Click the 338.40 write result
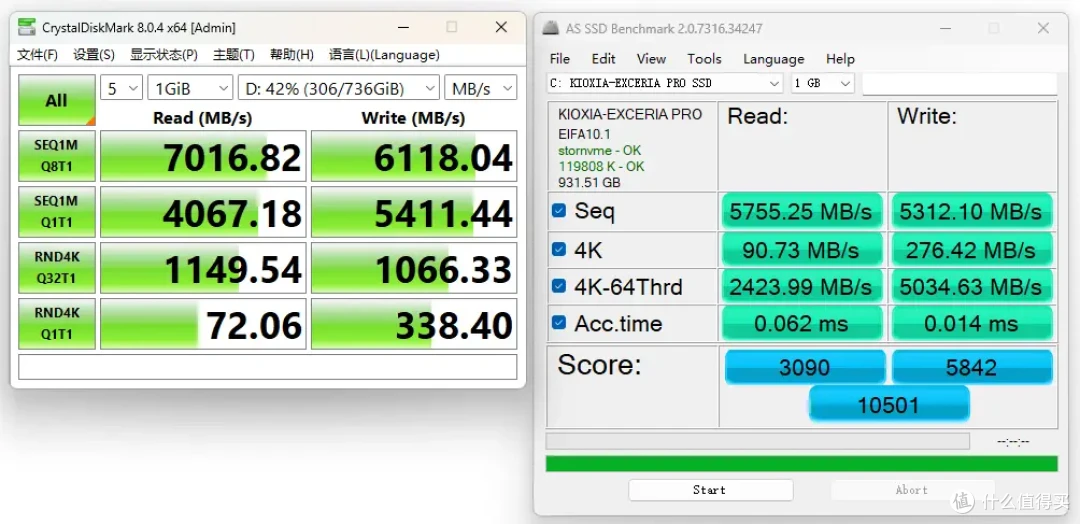The image size is (1080, 524). pyautogui.click(x=414, y=324)
